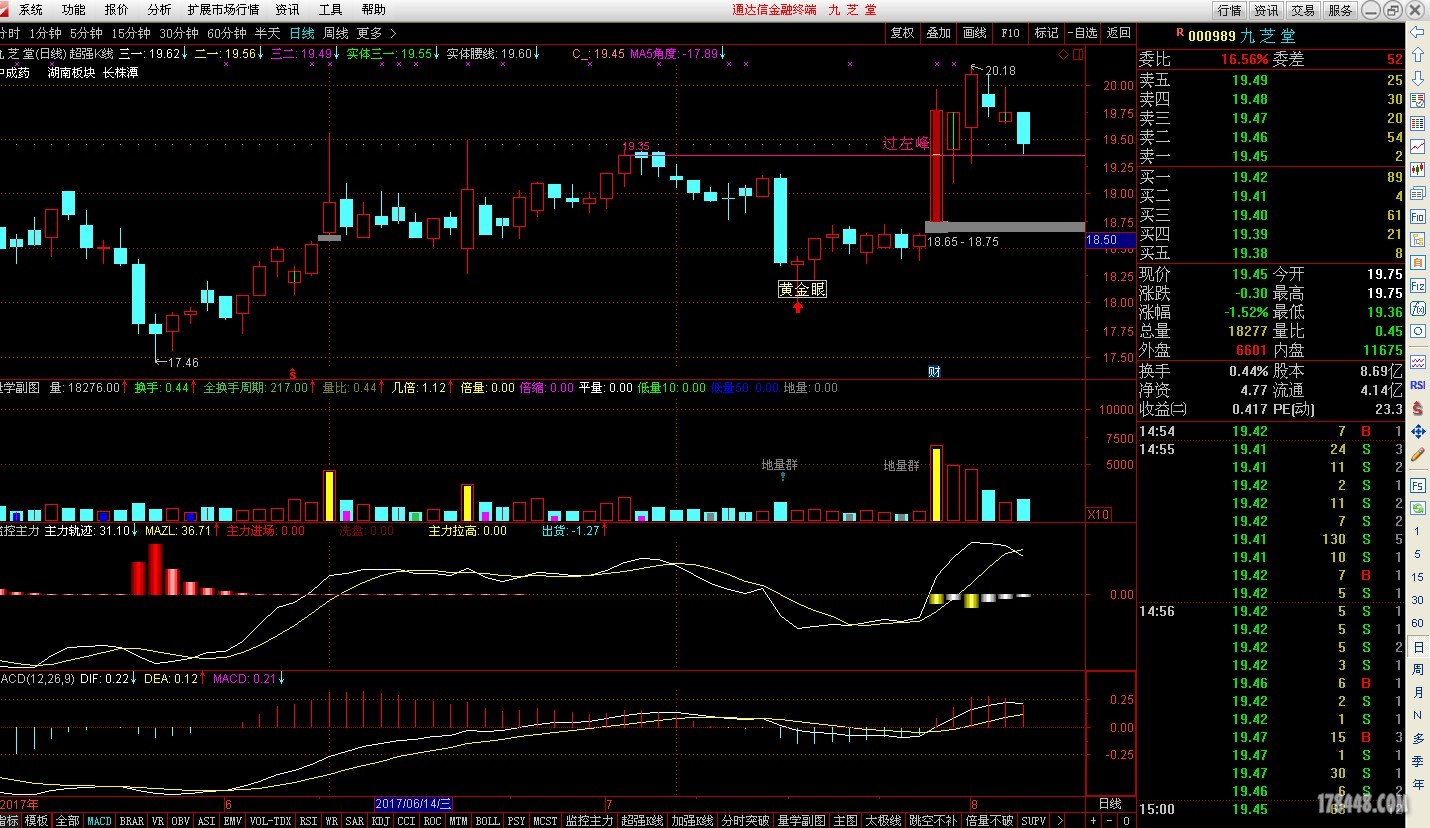Click the F10 toolbar button
The height and width of the screenshot is (828, 1430).
[1010, 33]
